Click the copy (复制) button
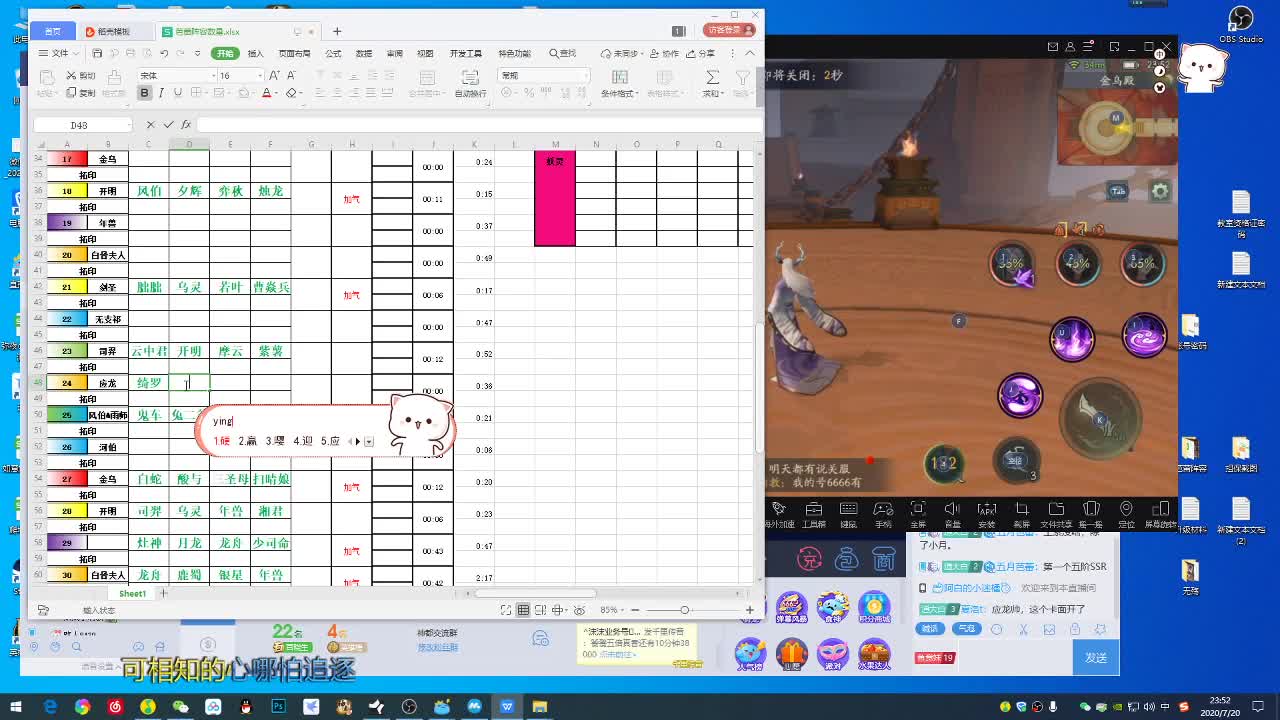 (80, 93)
